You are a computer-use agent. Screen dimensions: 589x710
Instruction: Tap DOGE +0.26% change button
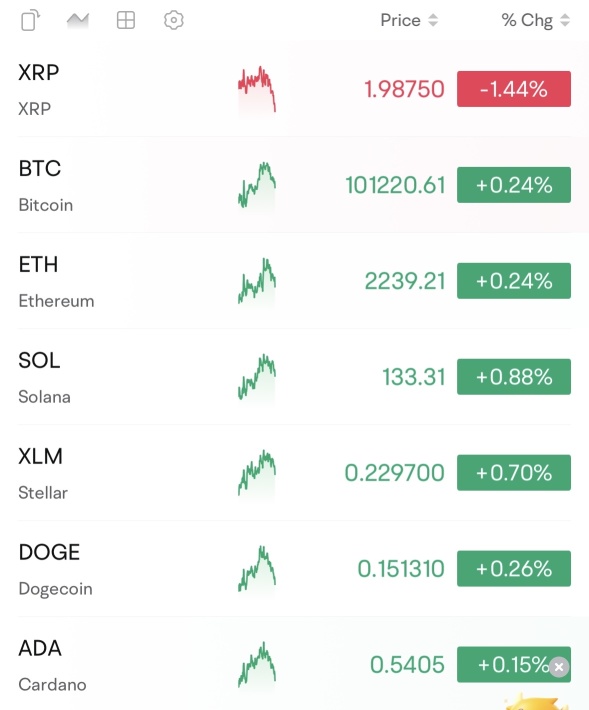514,569
